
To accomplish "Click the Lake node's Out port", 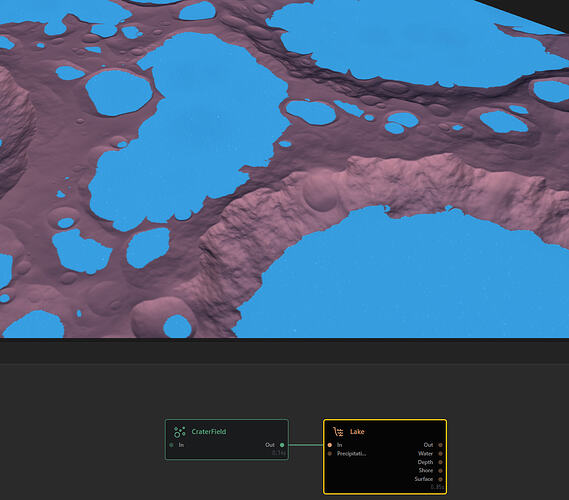I will pyautogui.click(x=440, y=445).
